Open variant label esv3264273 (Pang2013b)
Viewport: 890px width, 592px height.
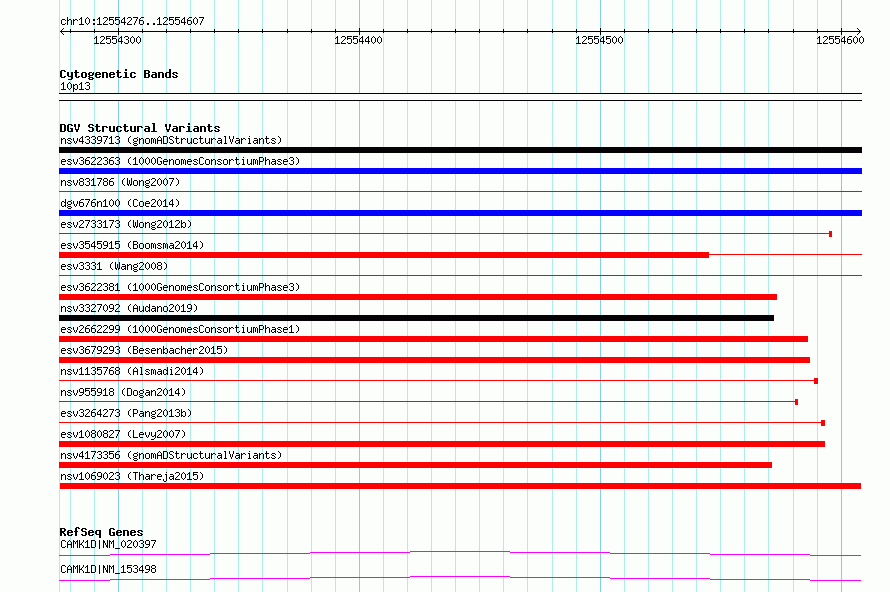[126, 413]
